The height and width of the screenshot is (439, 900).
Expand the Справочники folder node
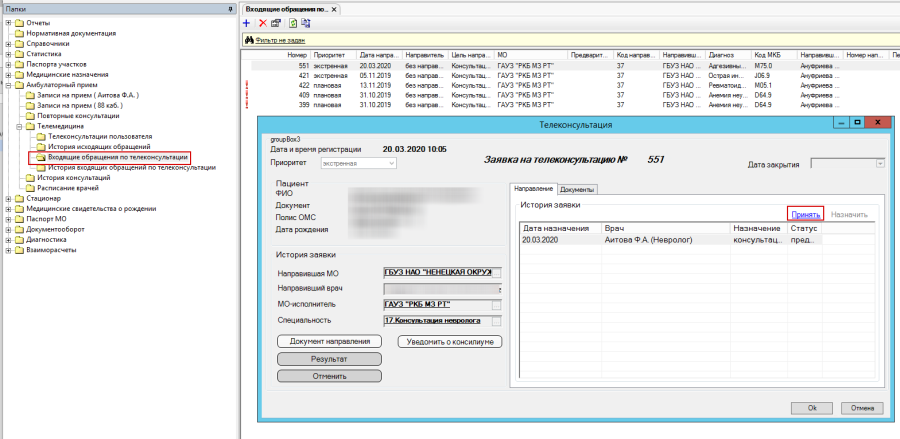[x=9, y=44]
